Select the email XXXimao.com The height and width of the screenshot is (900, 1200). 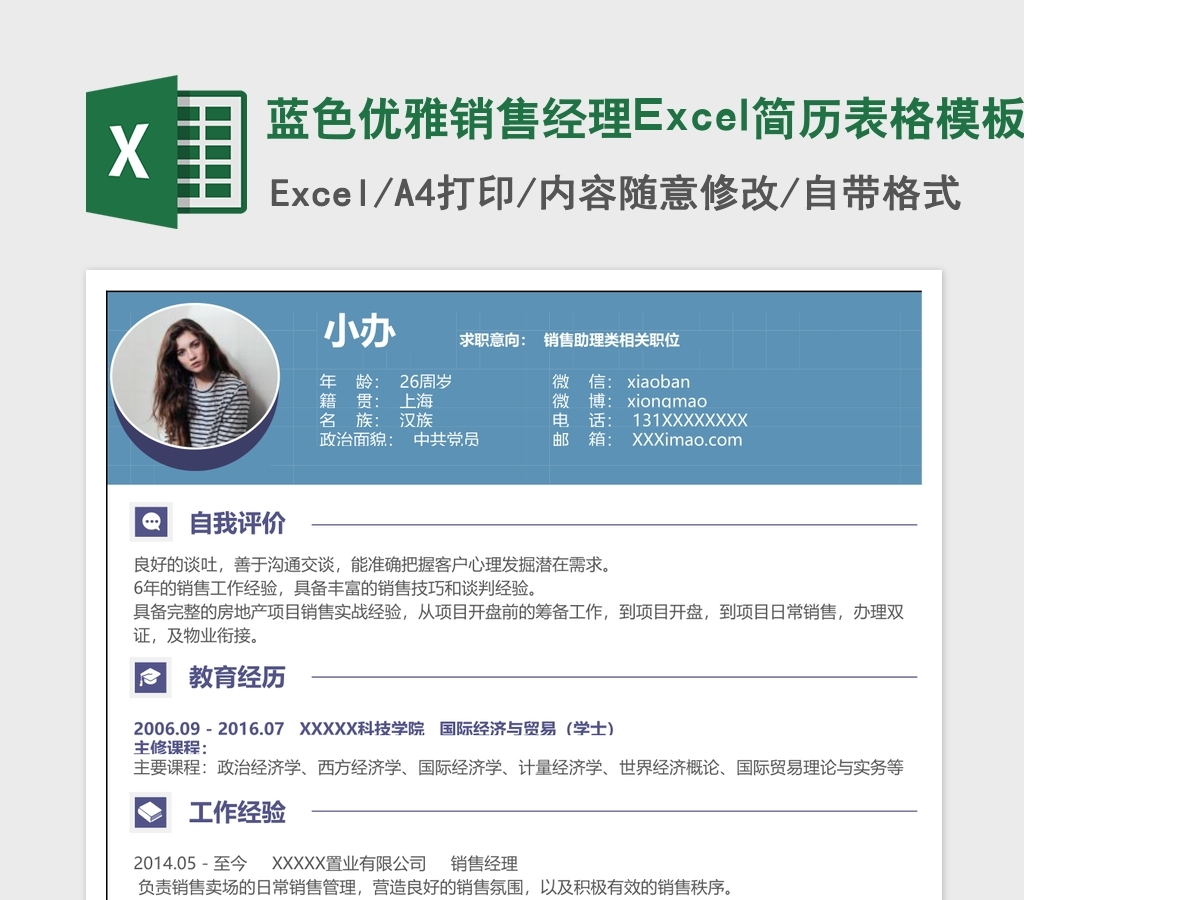[687, 439]
